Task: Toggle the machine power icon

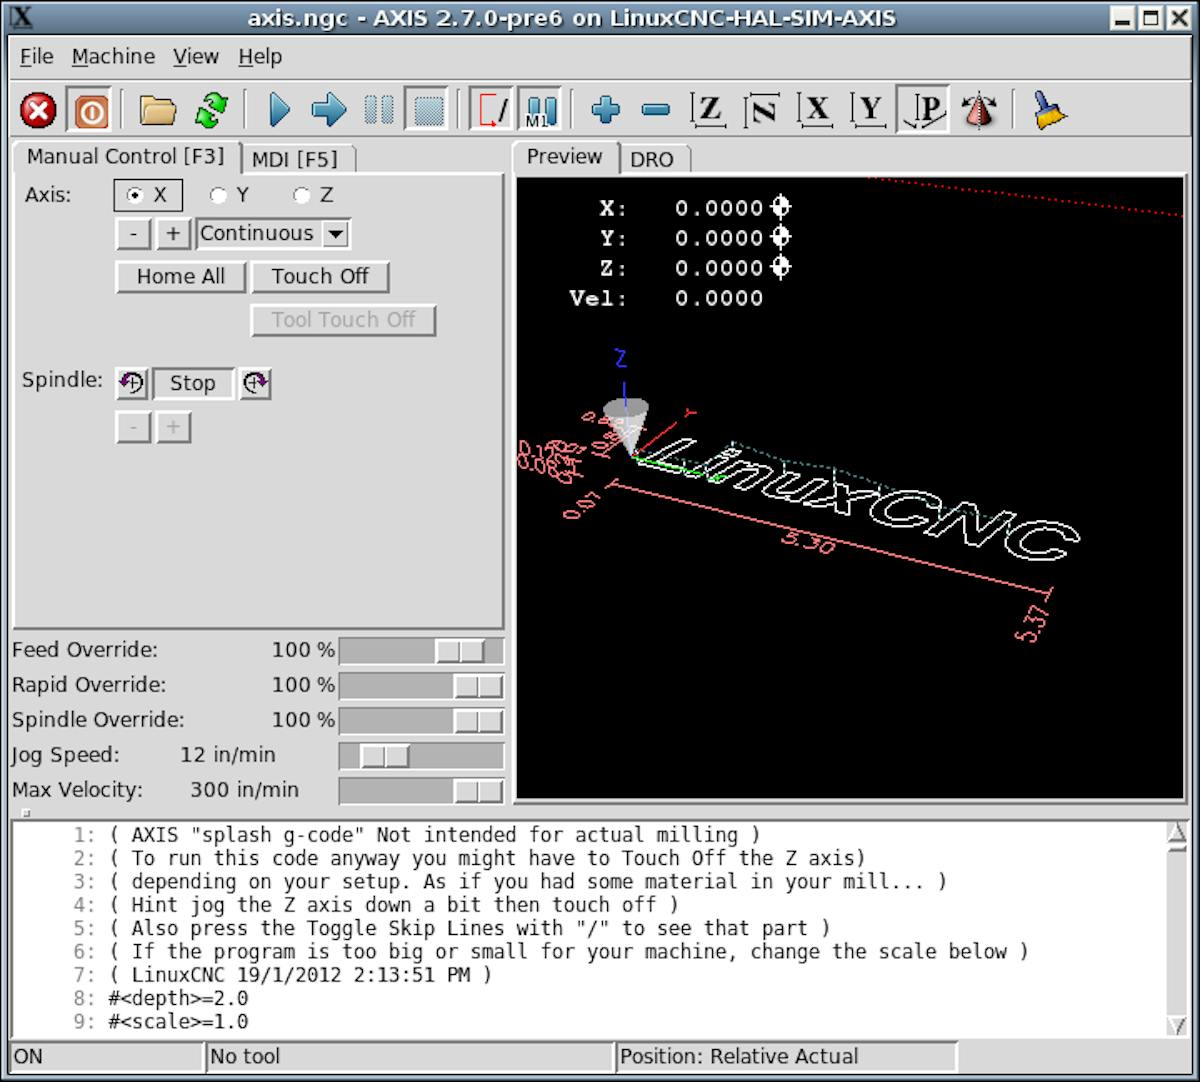Action: click(x=90, y=110)
